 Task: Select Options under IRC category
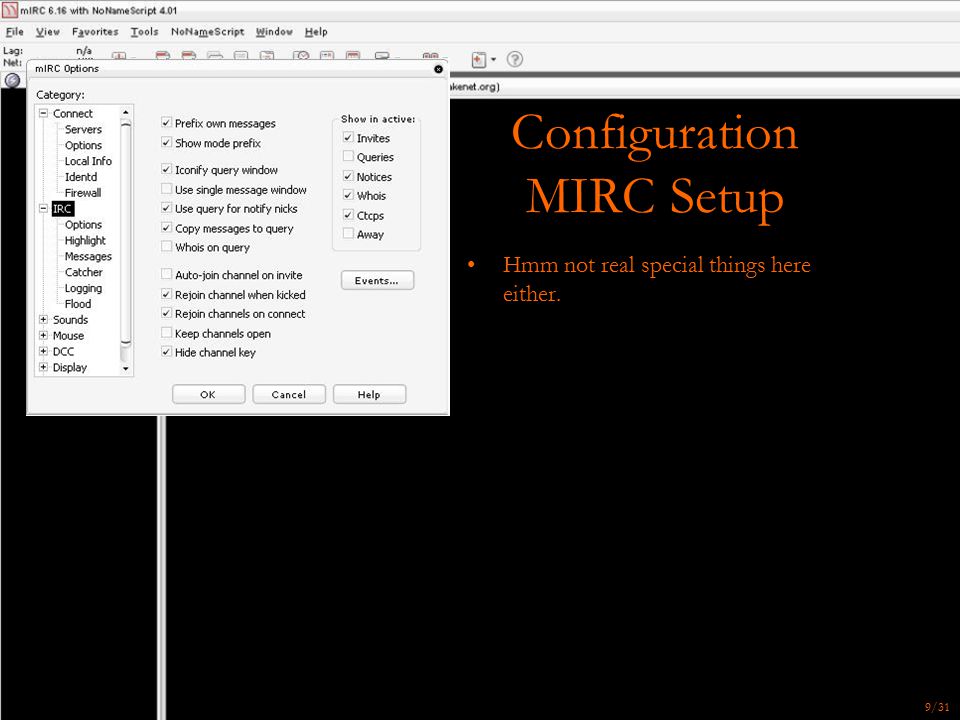pos(83,225)
